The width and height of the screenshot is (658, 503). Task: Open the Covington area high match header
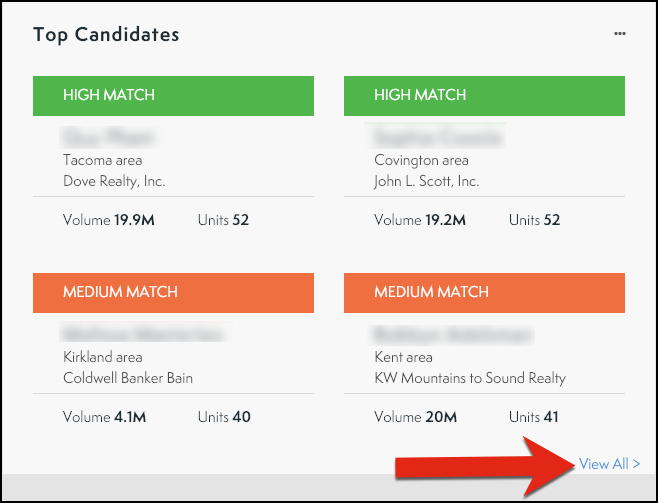click(x=484, y=95)
